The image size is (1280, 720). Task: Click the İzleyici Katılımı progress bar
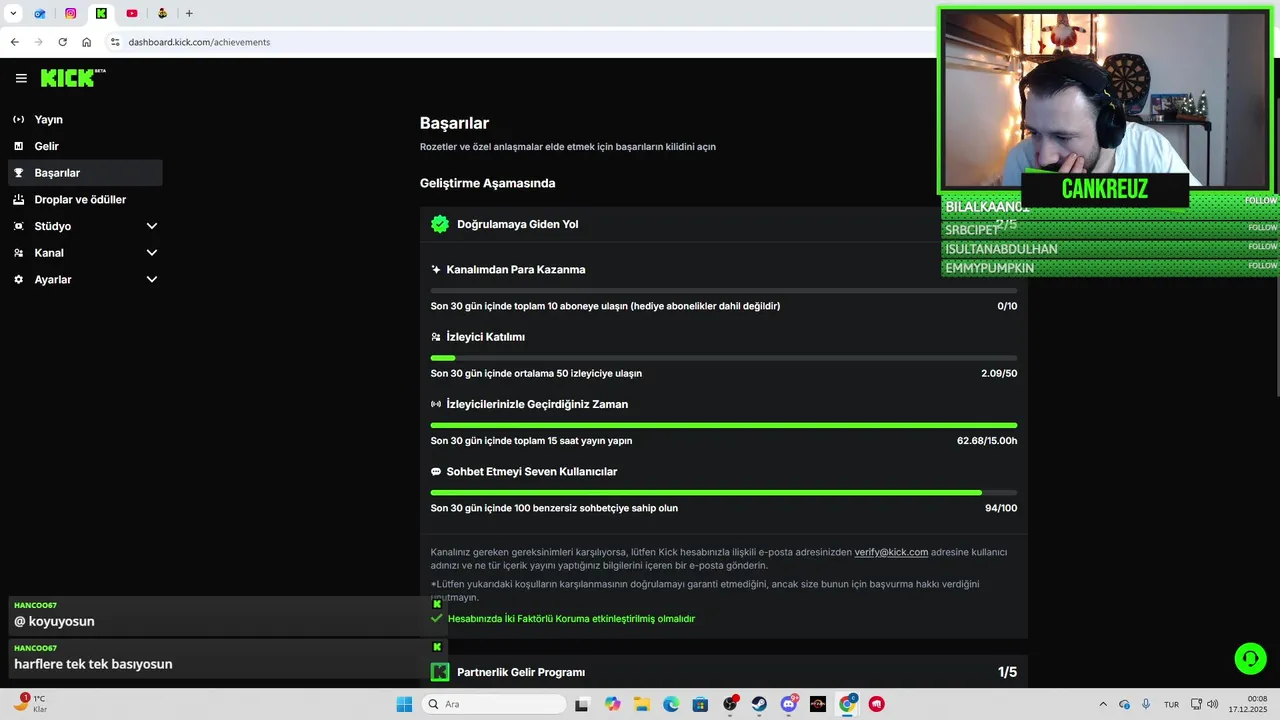click(724, 358)
